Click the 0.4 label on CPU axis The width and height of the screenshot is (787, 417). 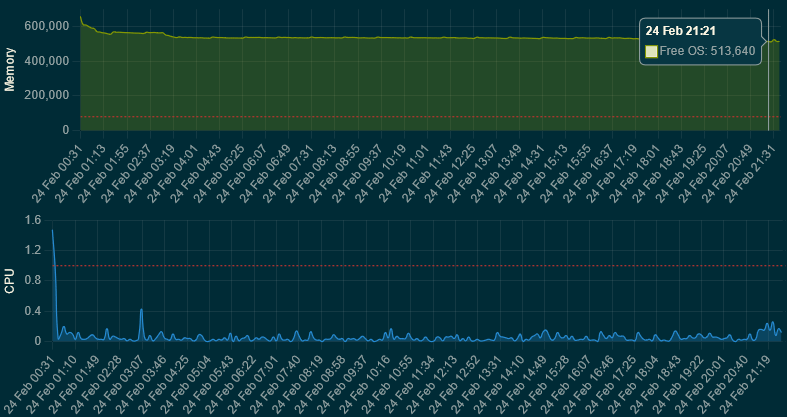click(31, 311)
